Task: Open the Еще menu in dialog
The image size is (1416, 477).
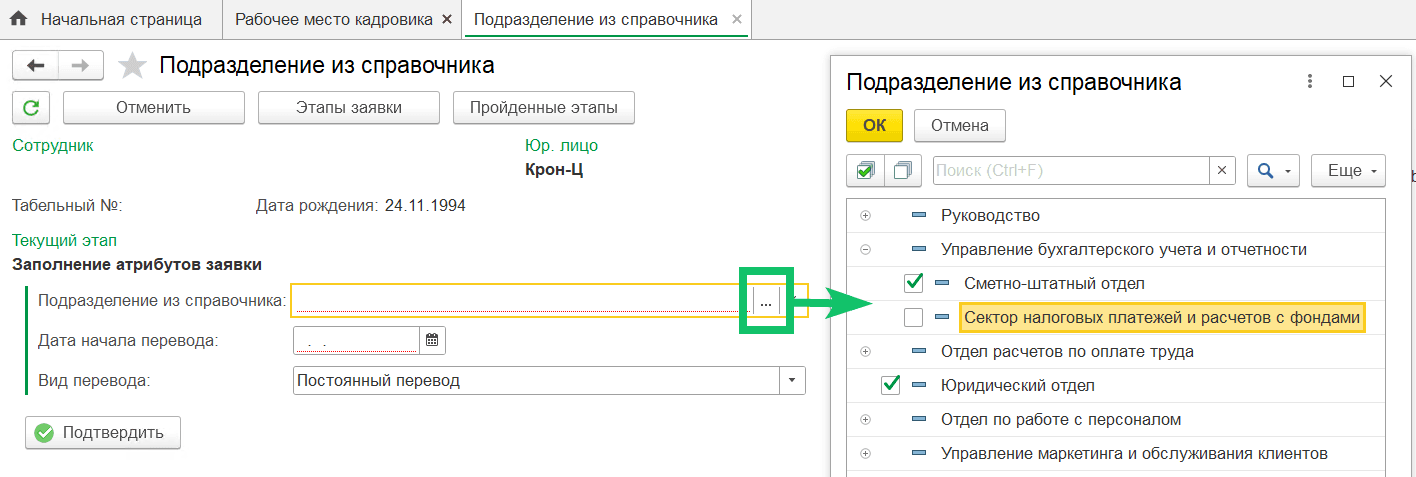Action: pos(1347,171)
